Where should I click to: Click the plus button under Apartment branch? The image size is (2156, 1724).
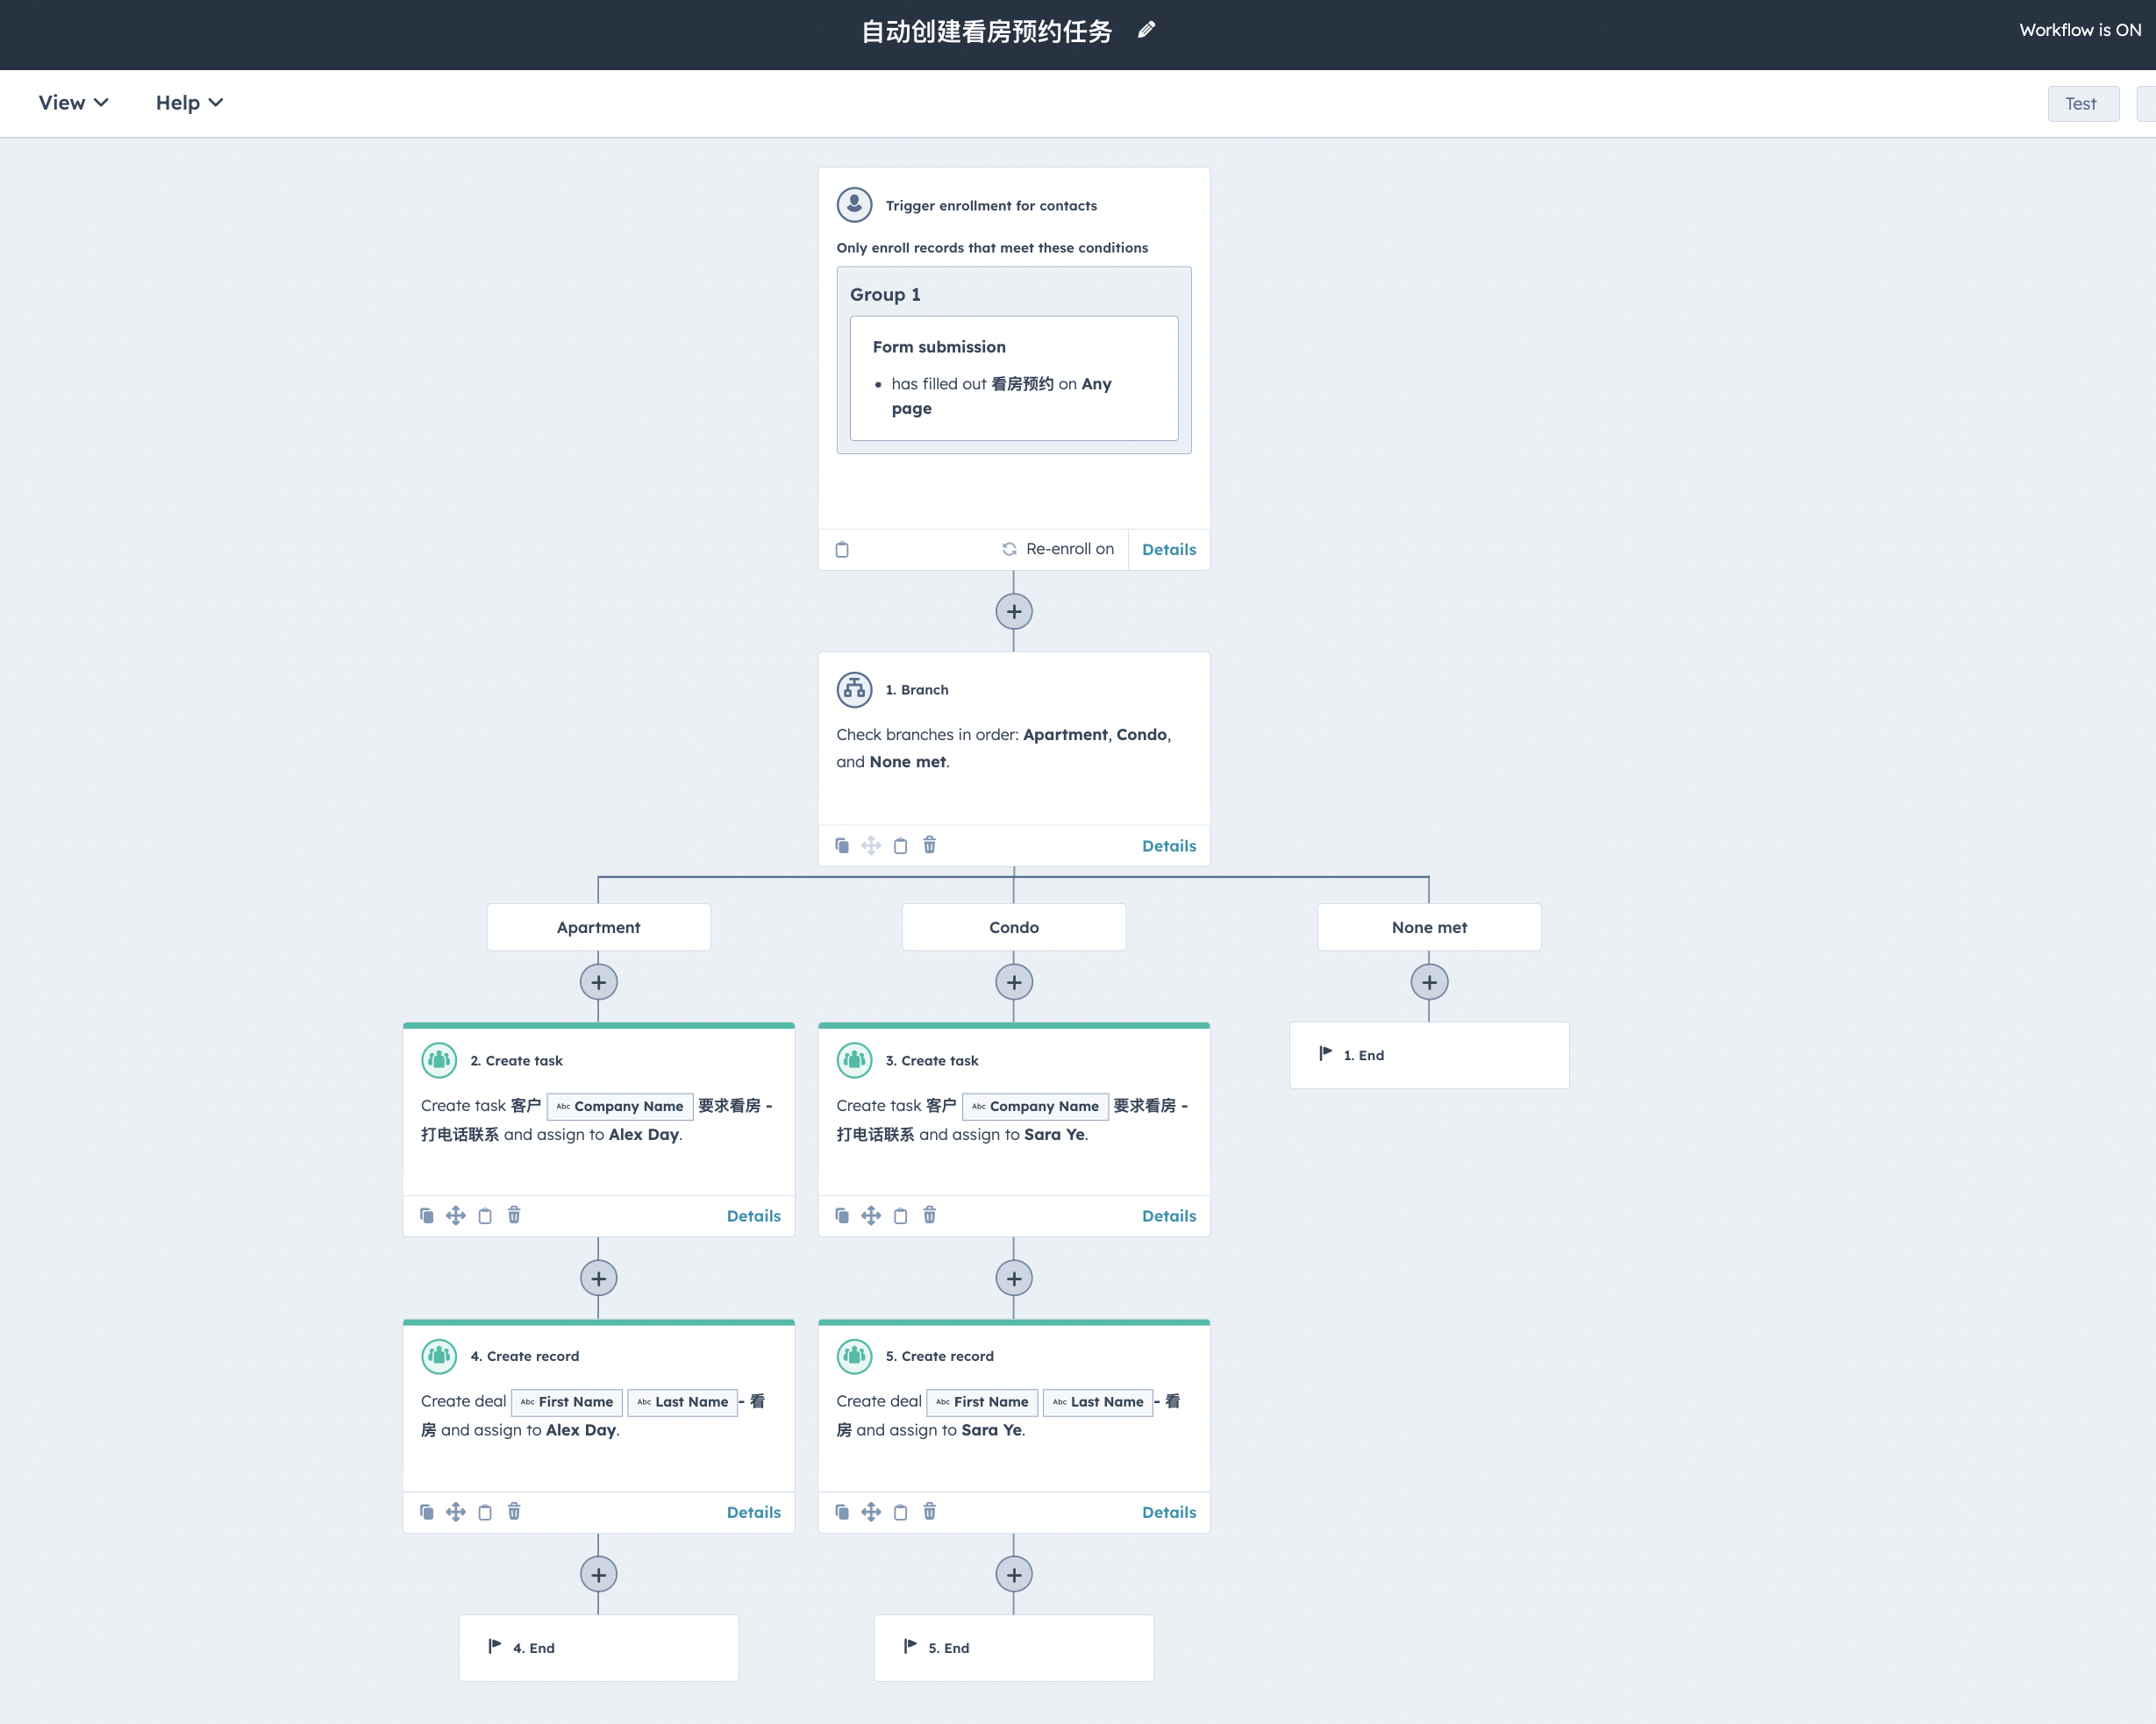pyautogui.click(x=598, y=981)
